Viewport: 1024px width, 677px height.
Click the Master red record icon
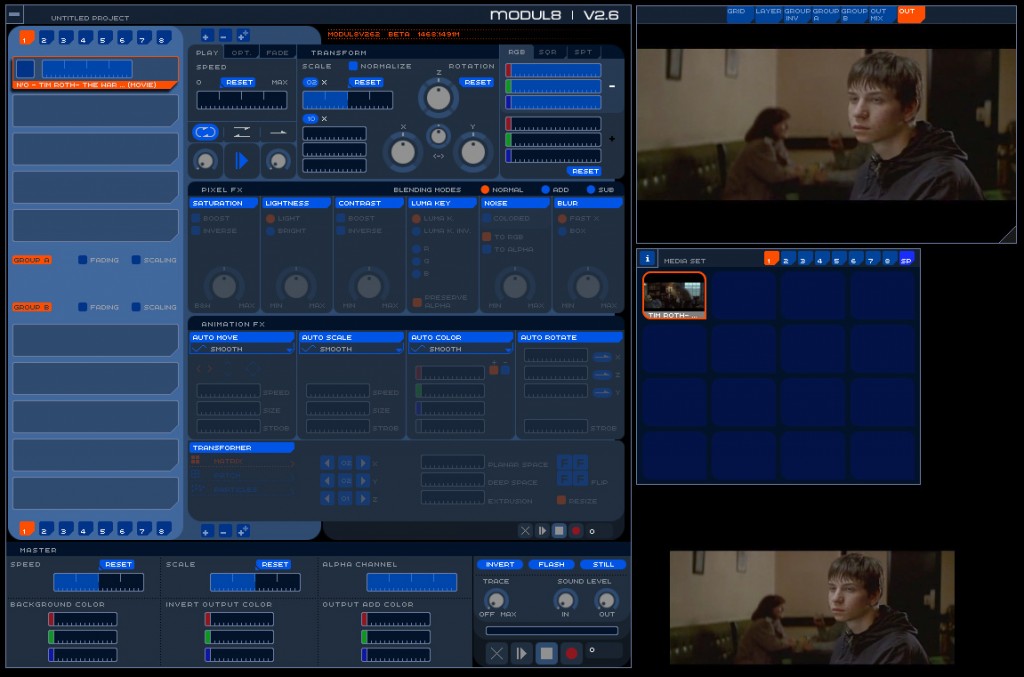click(x=571, y=653)
